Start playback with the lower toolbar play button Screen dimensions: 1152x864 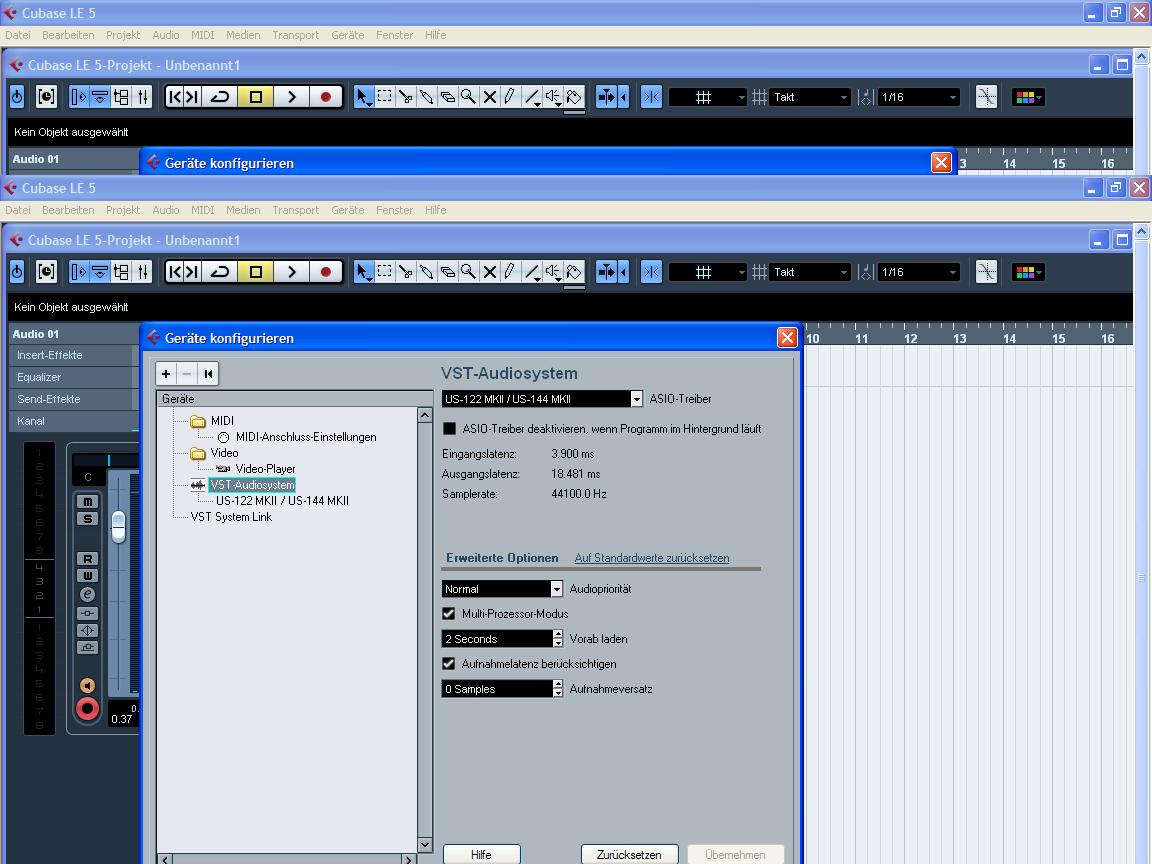[292, 272]
